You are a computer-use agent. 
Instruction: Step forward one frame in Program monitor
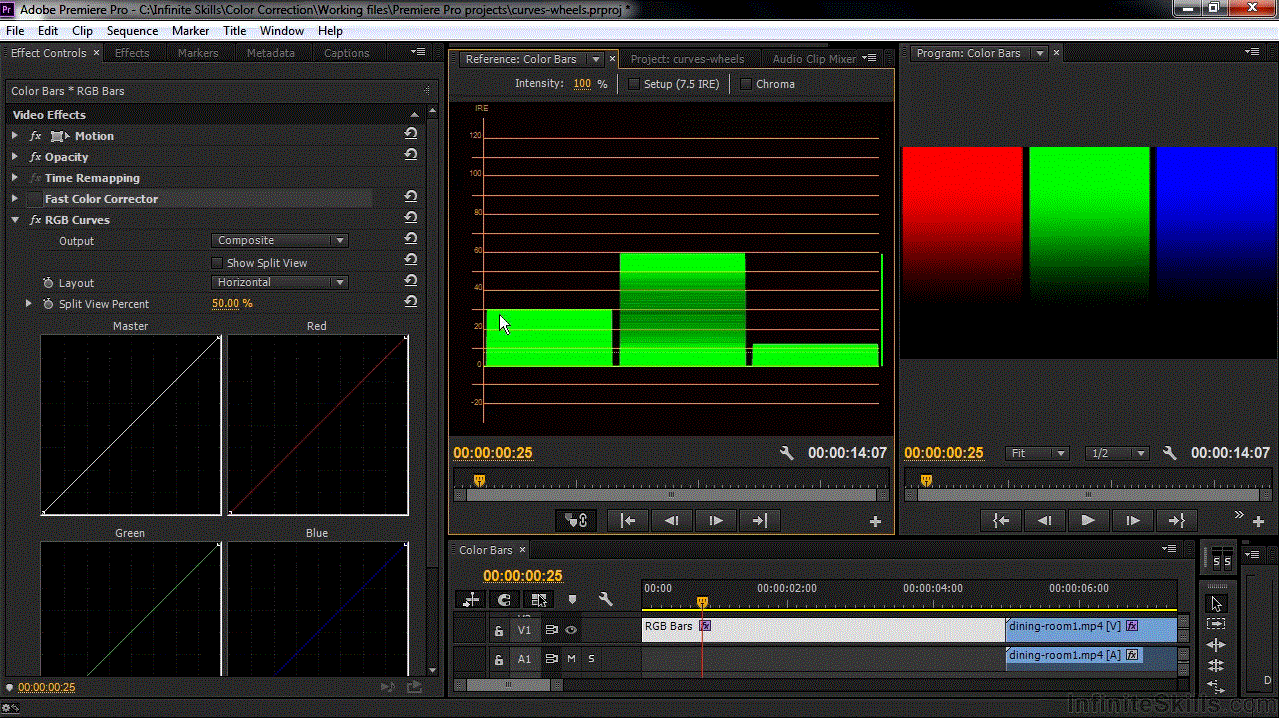coord(1132,520)
